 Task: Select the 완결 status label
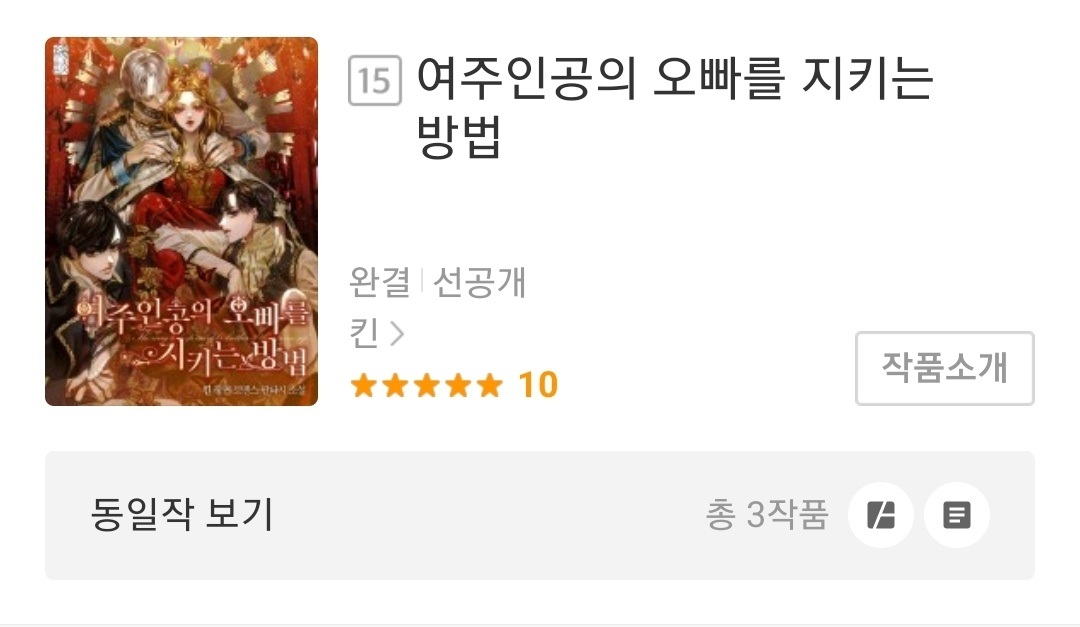[380, 282]
